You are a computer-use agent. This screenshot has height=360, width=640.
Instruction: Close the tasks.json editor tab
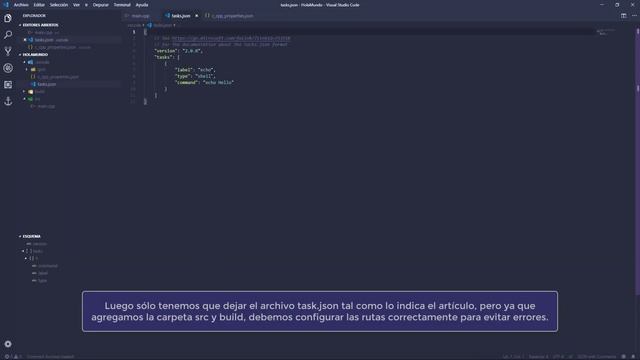(x=196, y=16)
